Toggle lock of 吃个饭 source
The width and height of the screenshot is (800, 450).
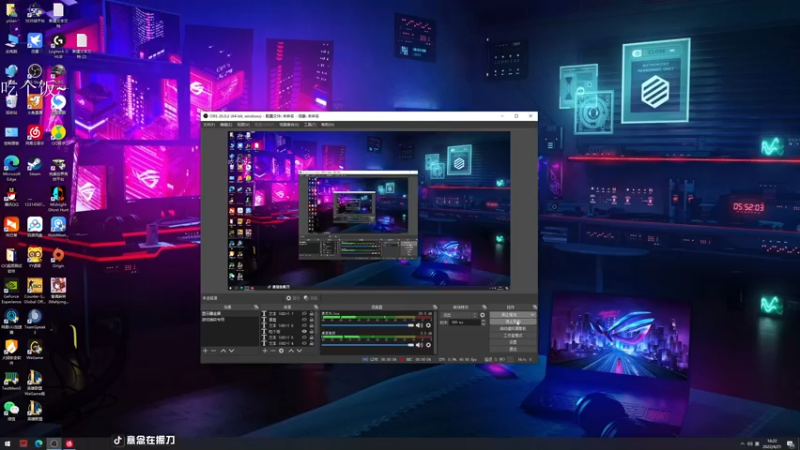312,332
